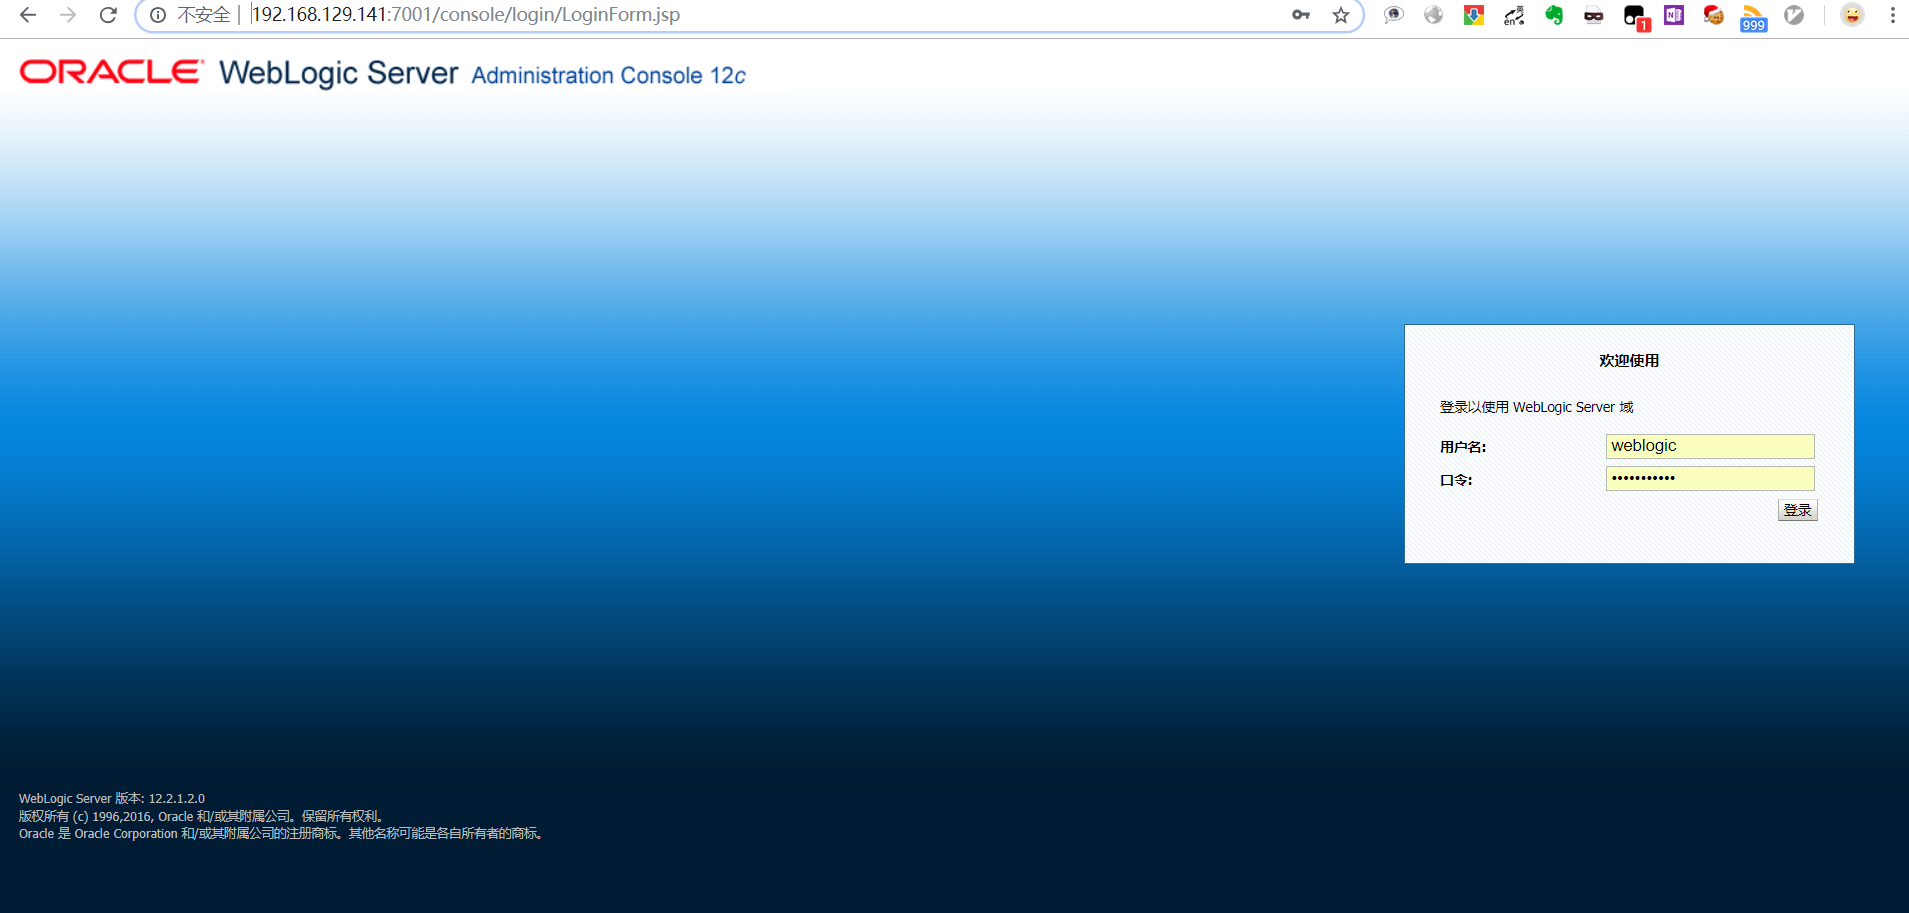Open the speech bubble globe extension
Viewport: 1909px width, 913px height.
coord(1394,15)
